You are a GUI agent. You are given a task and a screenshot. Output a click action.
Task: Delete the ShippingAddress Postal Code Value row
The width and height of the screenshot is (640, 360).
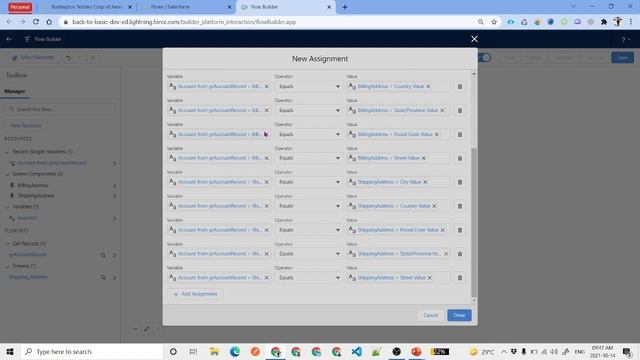click(x=460, y=230)
